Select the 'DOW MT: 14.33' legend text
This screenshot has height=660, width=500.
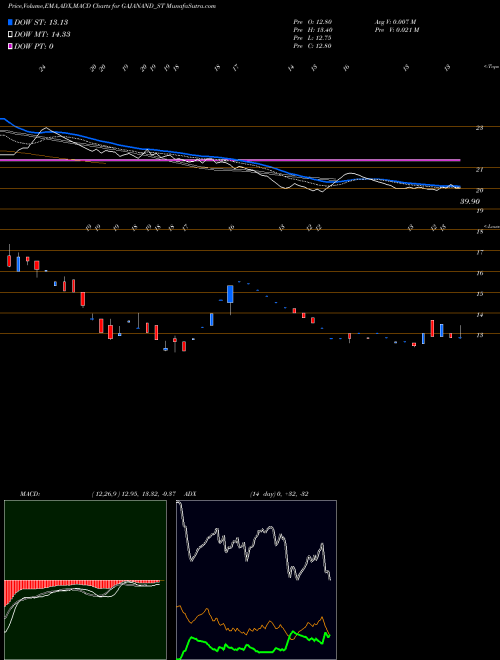coord(42,35)
